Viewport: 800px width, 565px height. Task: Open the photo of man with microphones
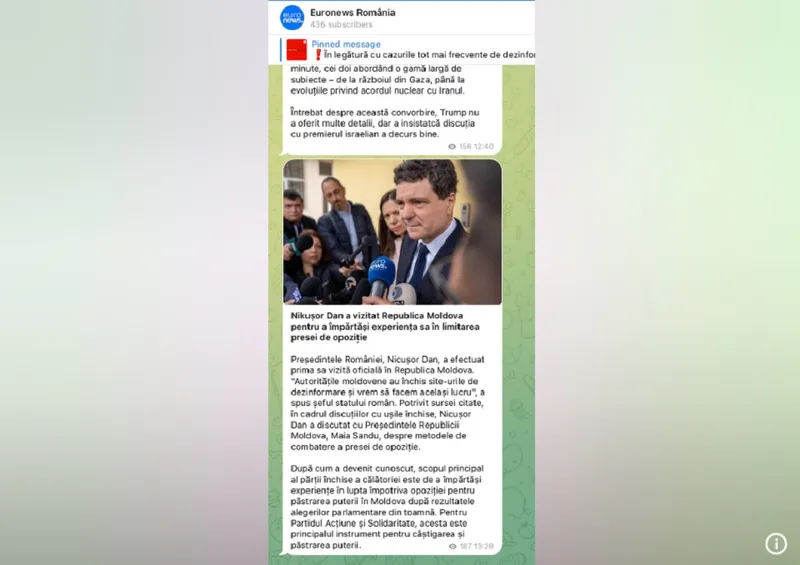pos(392,232)
